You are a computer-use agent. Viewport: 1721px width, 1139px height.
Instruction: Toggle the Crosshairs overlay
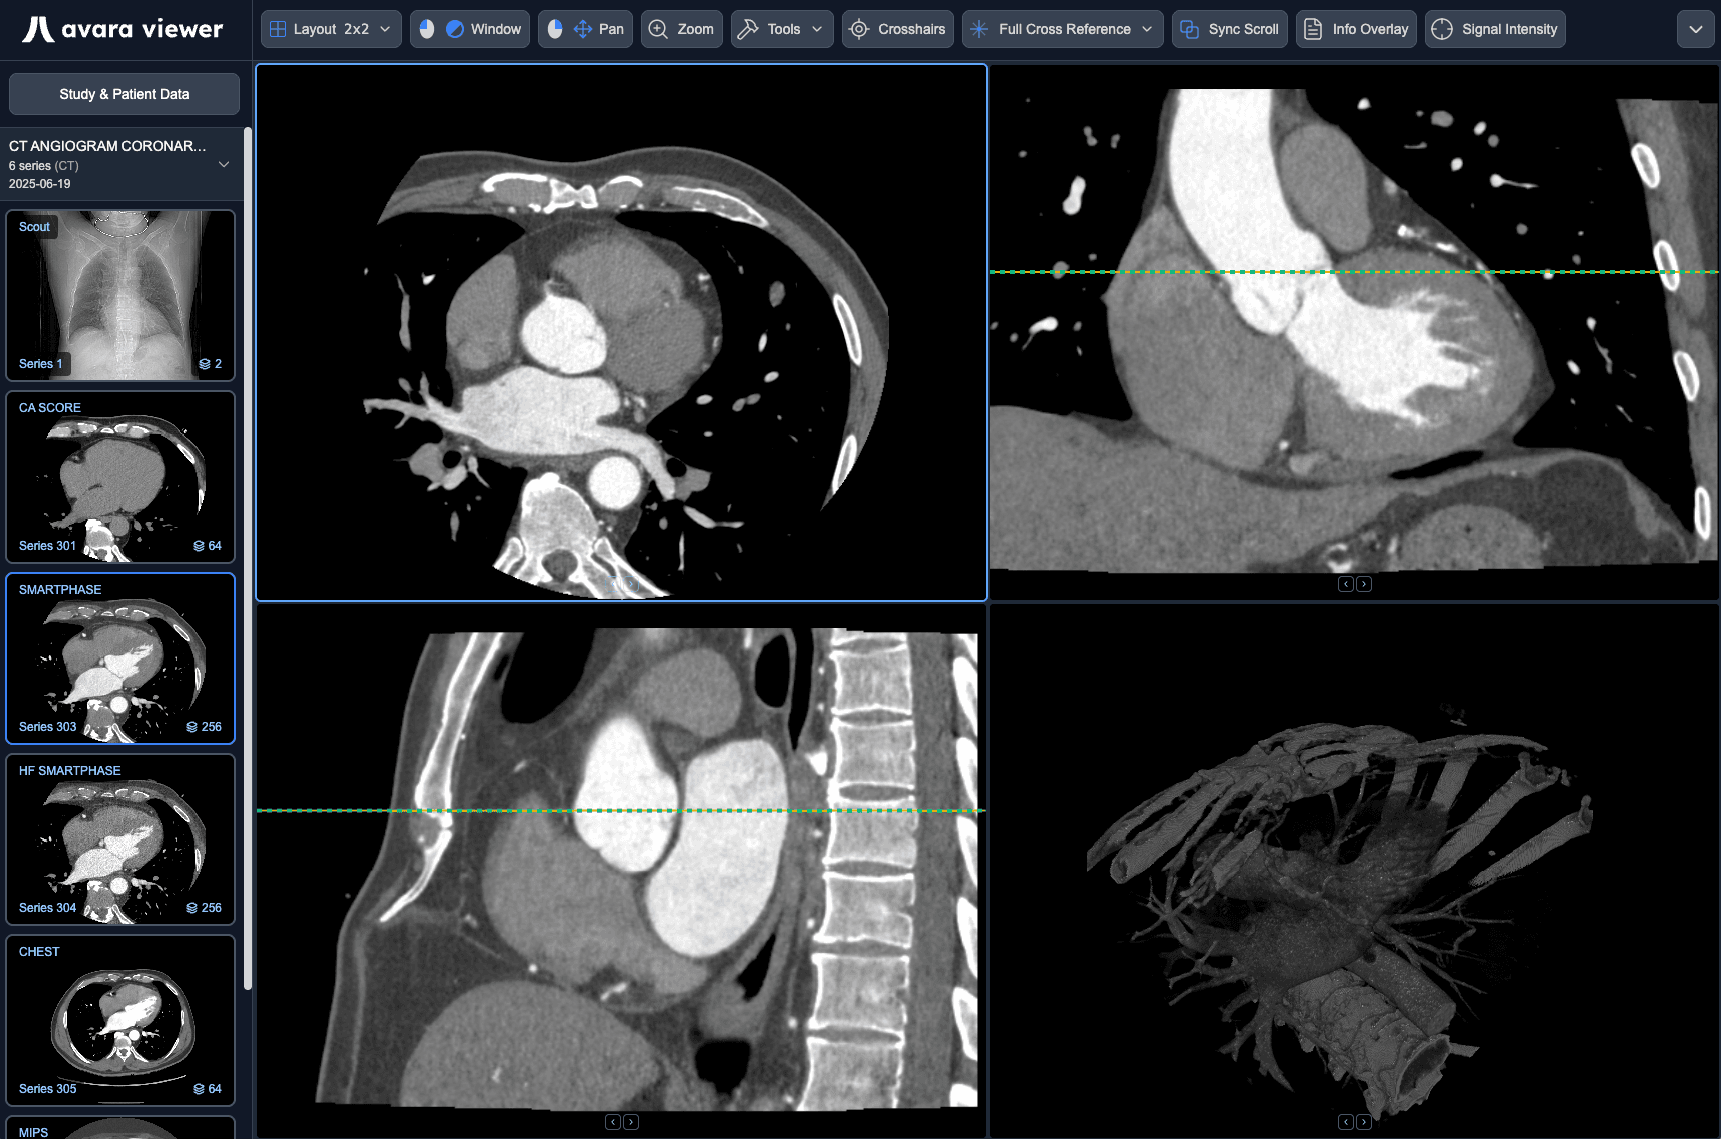(x=897, y=29)
